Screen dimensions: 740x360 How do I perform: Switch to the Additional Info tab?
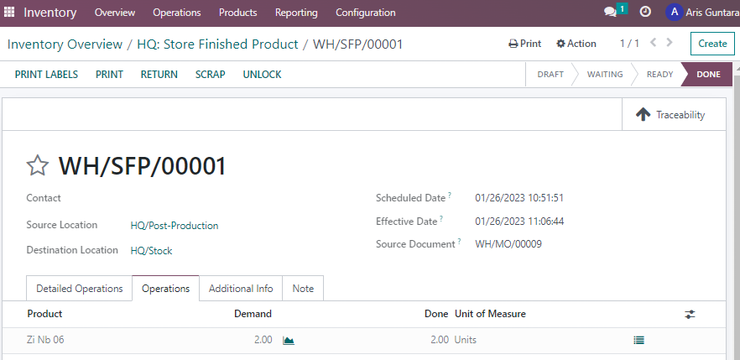241,288
